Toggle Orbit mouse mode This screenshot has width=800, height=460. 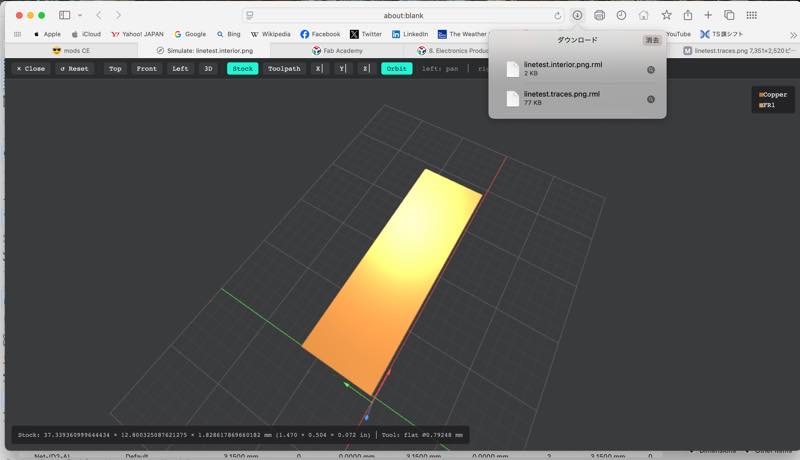(396, 68)
